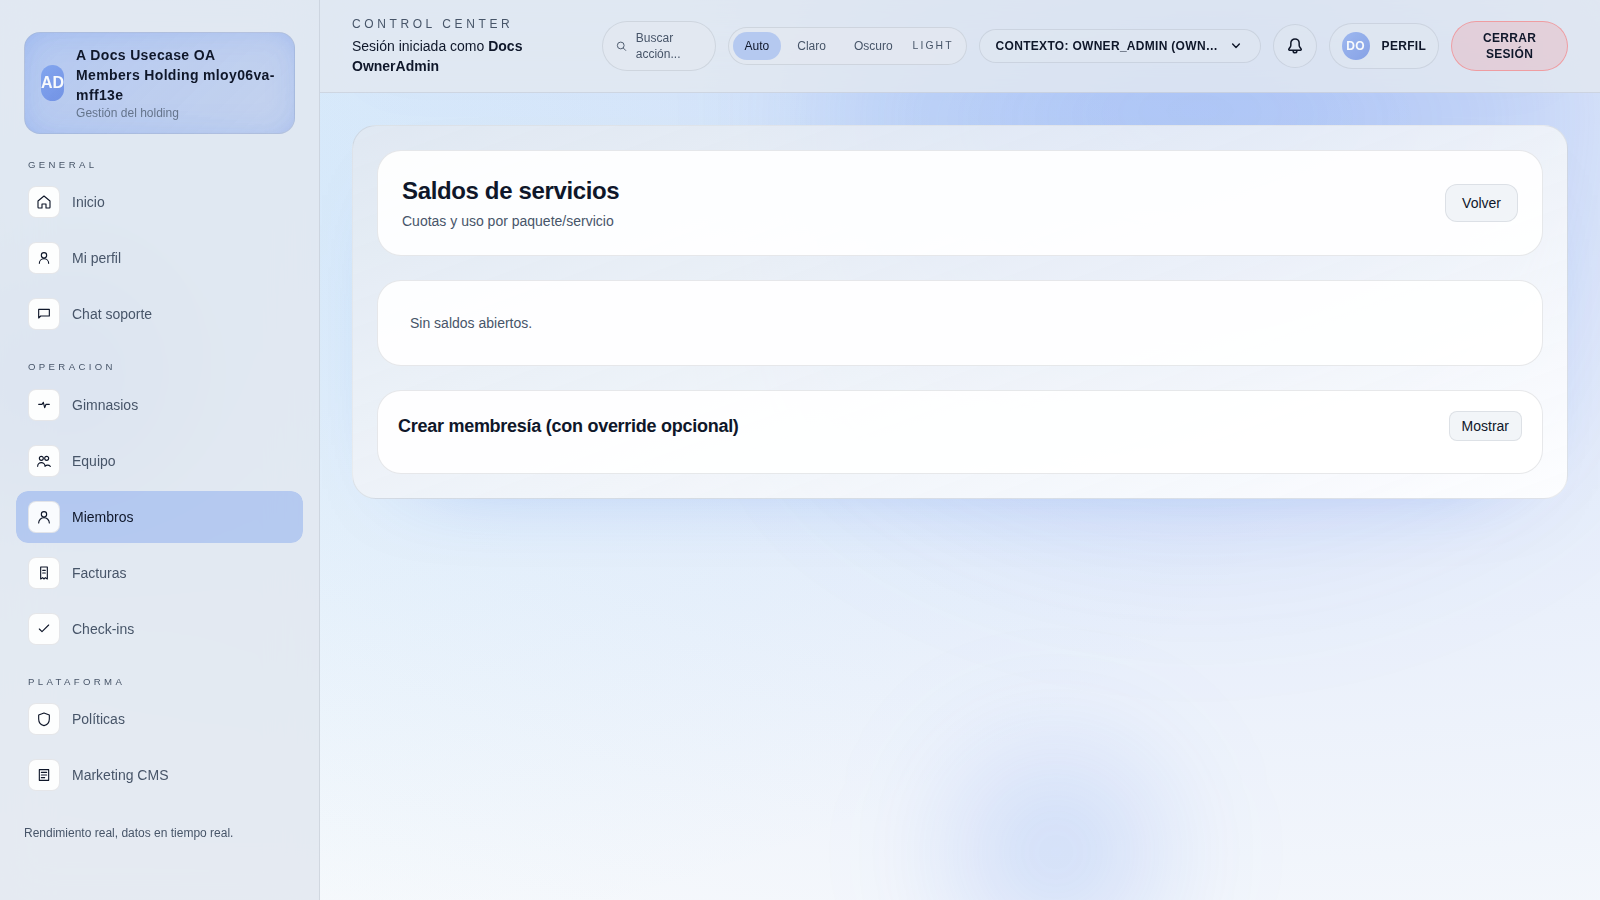Select the Auto theme option

757,46
